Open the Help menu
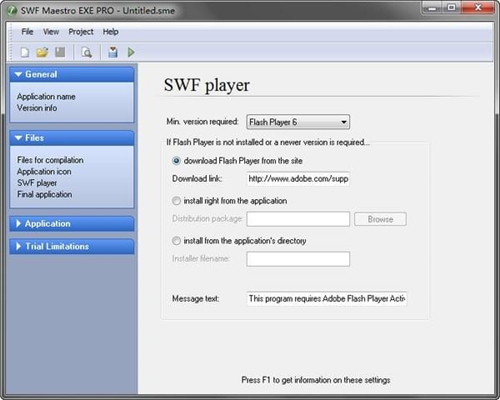This screenshot has width=500, height=400. tap(110, 32)
